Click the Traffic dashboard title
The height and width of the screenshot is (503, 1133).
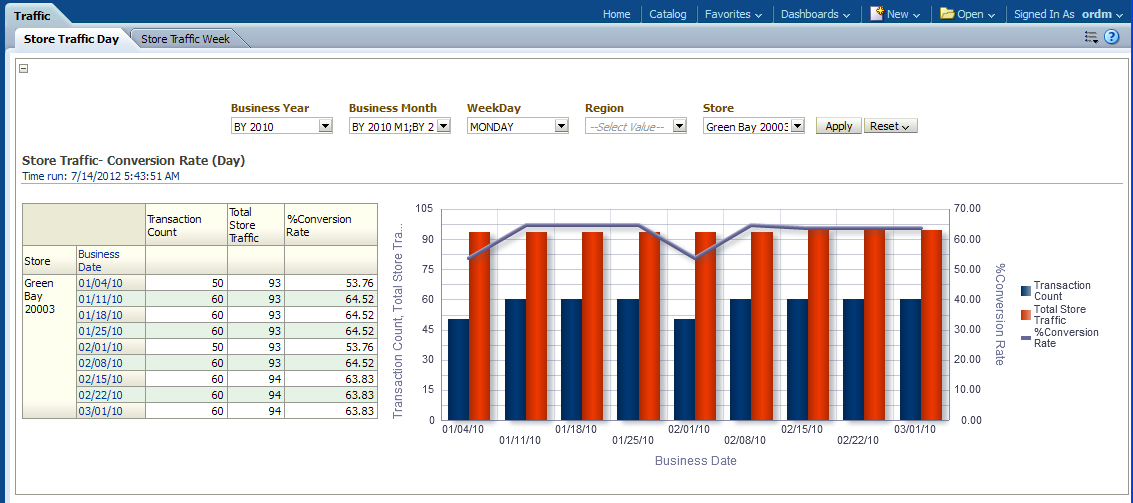click(x=33, y=15)
